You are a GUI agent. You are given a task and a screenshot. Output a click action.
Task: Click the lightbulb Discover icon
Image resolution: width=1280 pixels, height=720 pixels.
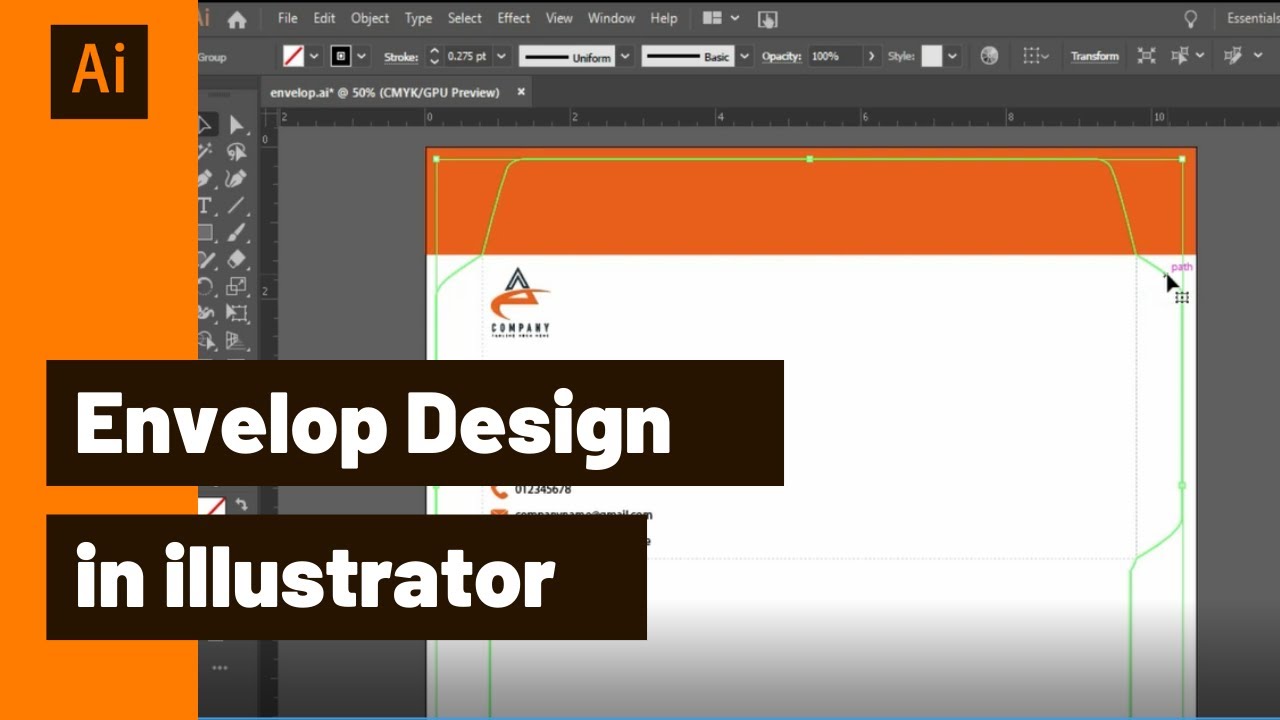(1190, 18)
